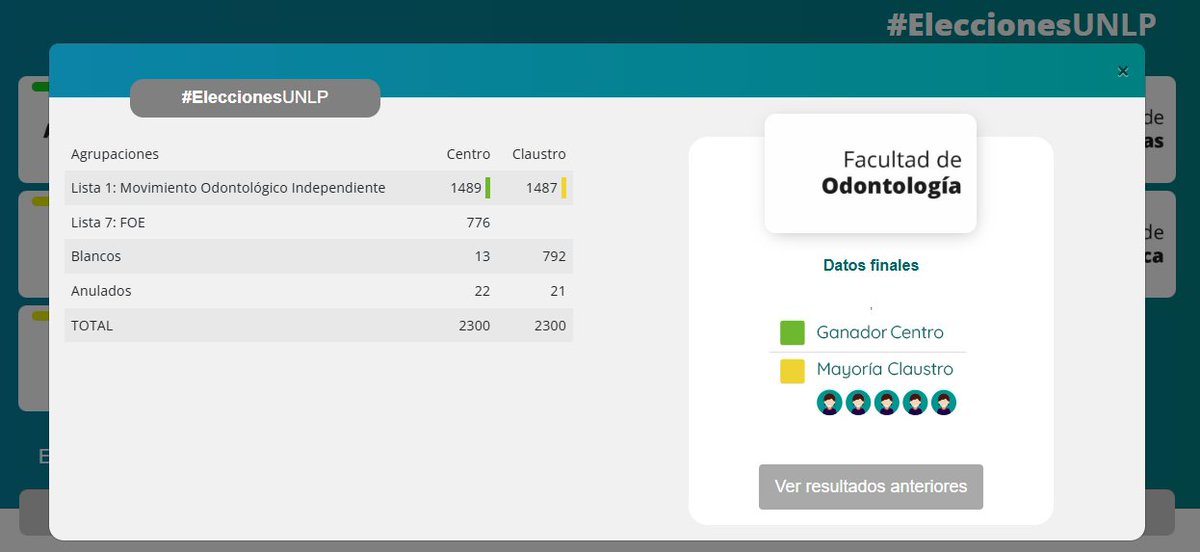Click the TOTAL row label
The width and height of the screenshot is (1200, 552).
(x=92, y=325)
